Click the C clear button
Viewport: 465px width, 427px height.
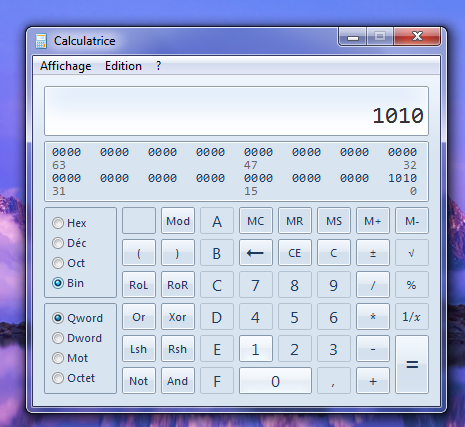click(334, 253)
